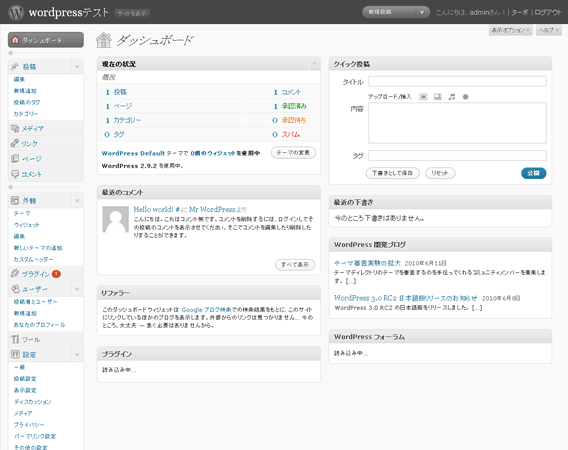Click the large dashboard house title icon
Screen dimensions: 568x450
click(x=104, y=39)
